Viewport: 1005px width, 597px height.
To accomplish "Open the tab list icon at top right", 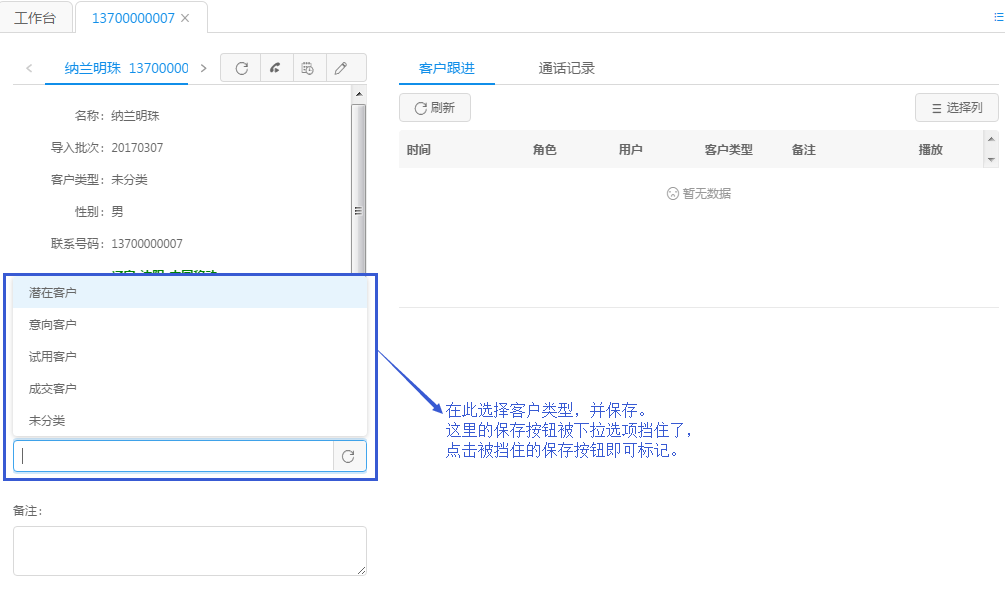I will 997,17.
